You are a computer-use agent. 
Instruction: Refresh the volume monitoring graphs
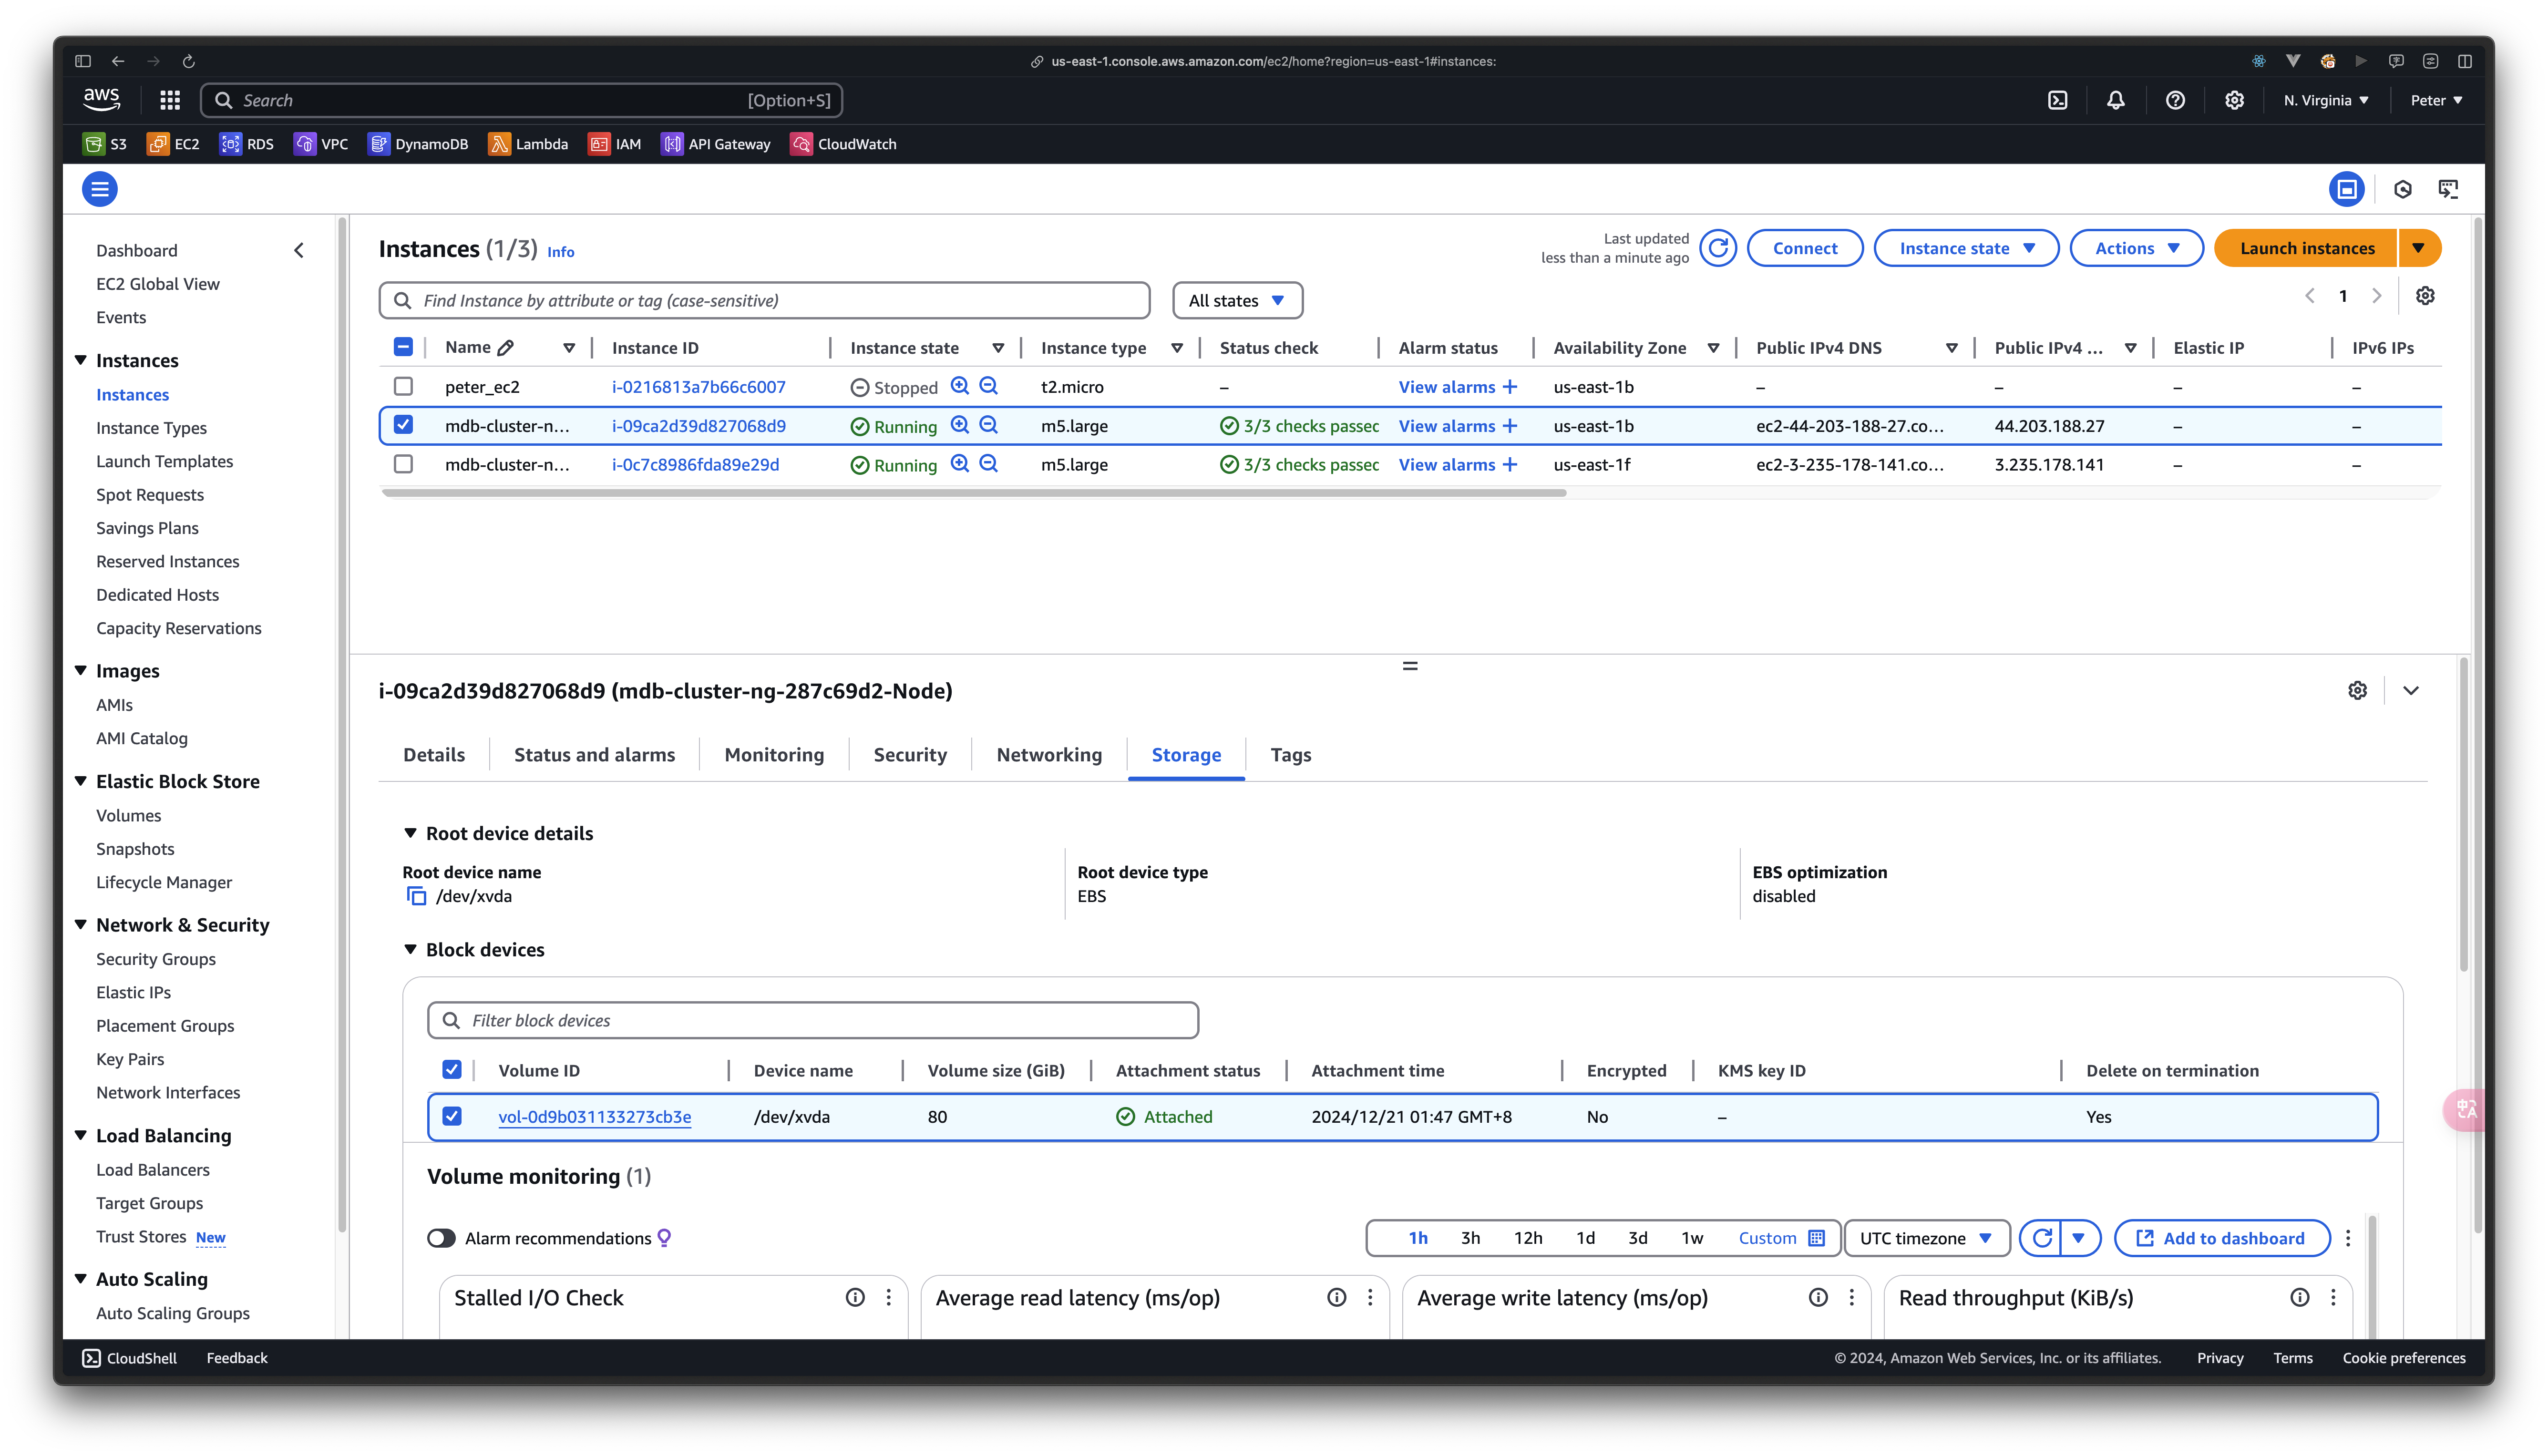2042,1238
